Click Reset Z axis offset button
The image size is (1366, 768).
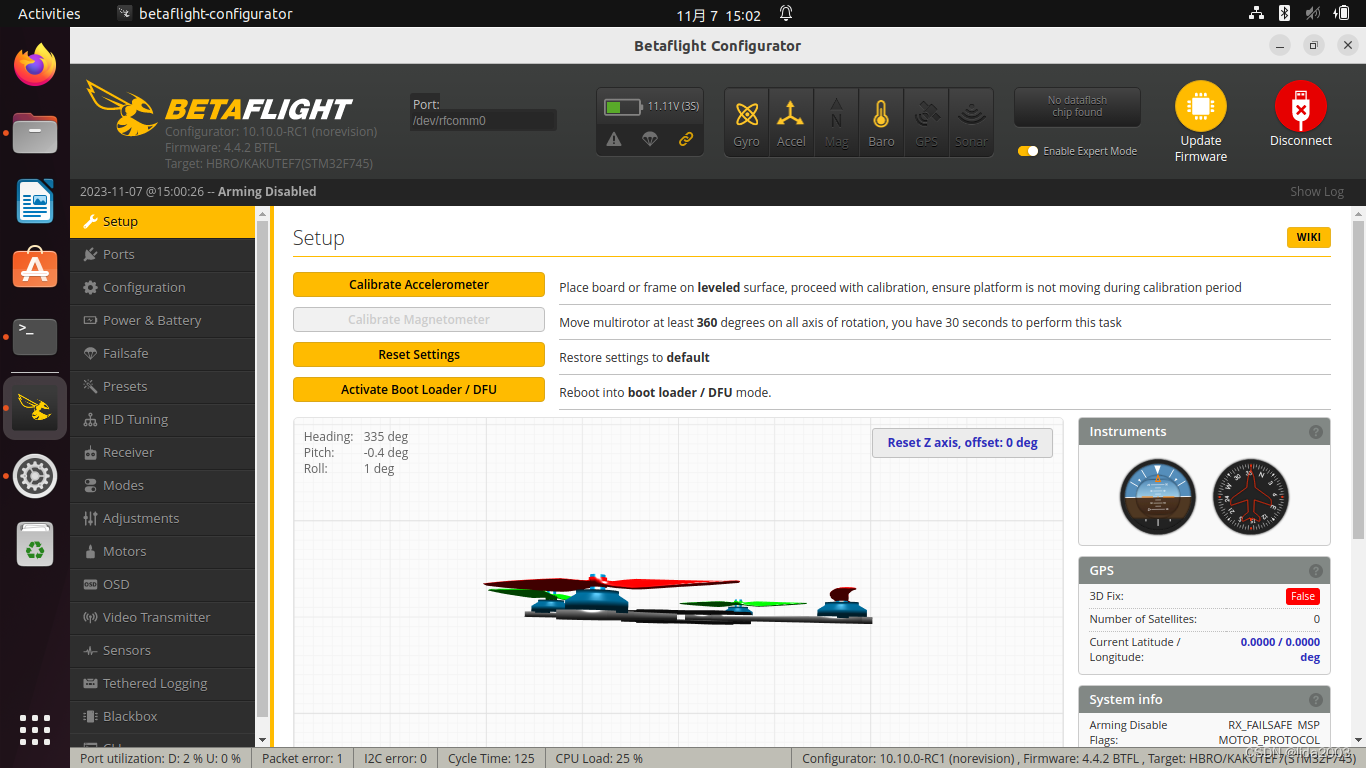[x=962, y=443]
